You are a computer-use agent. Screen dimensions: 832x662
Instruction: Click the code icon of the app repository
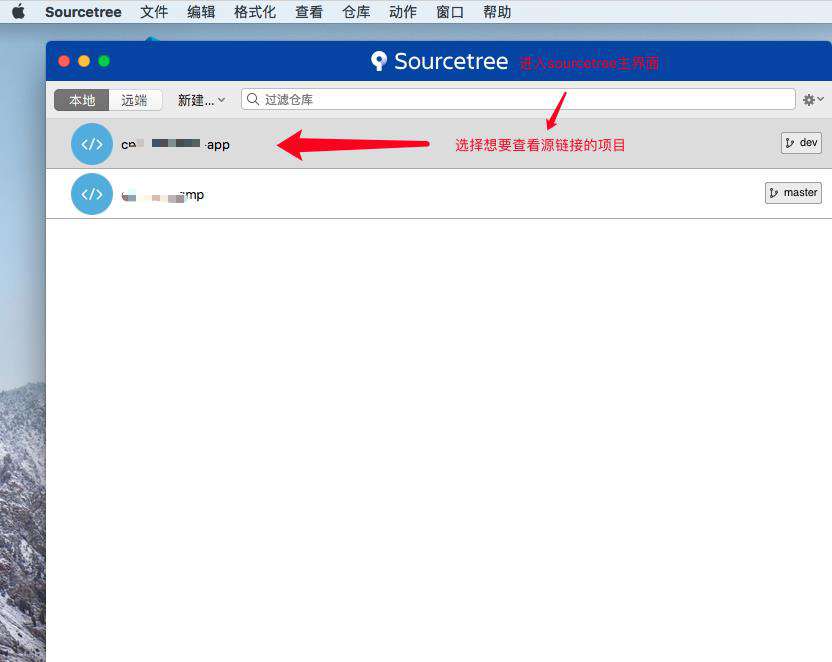coord(92,144)
